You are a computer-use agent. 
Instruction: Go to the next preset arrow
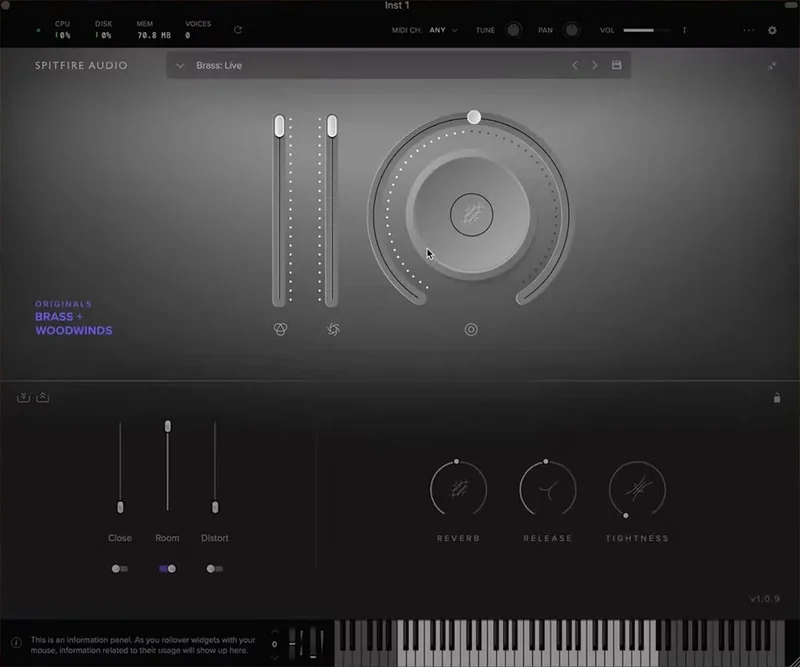[594, 65]
